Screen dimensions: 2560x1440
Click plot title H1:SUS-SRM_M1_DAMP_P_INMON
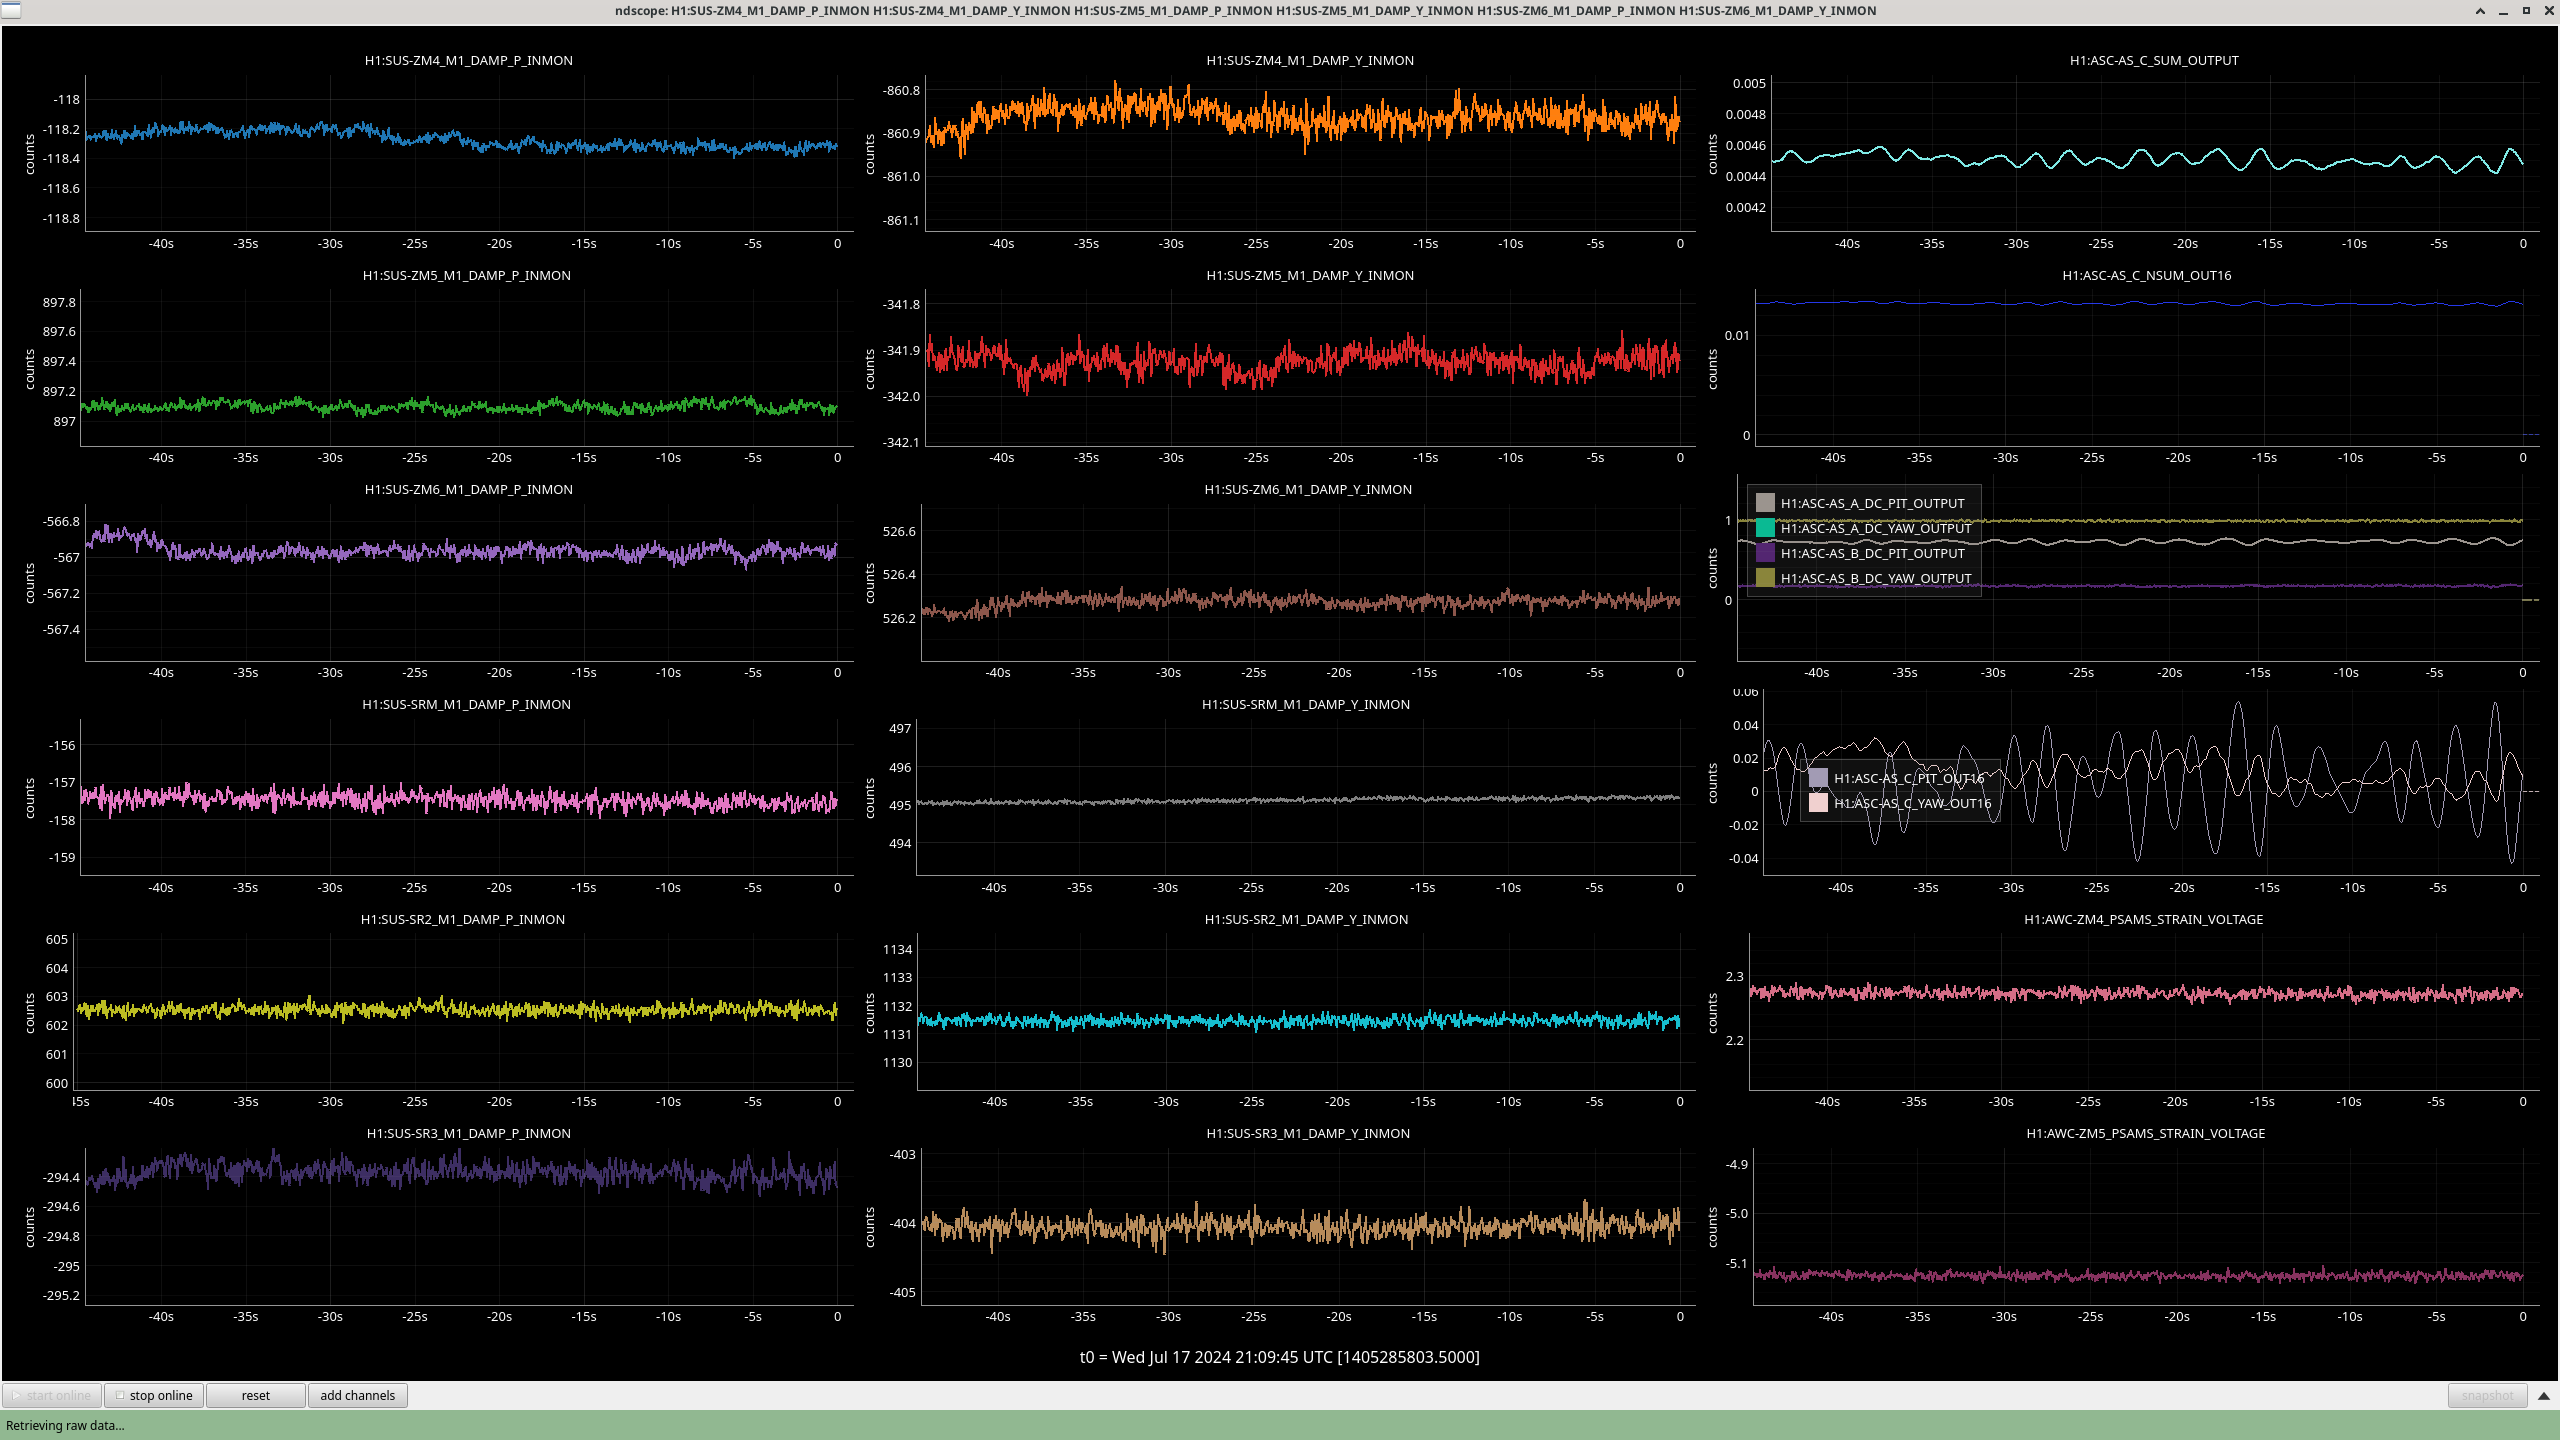click(466, 705)
